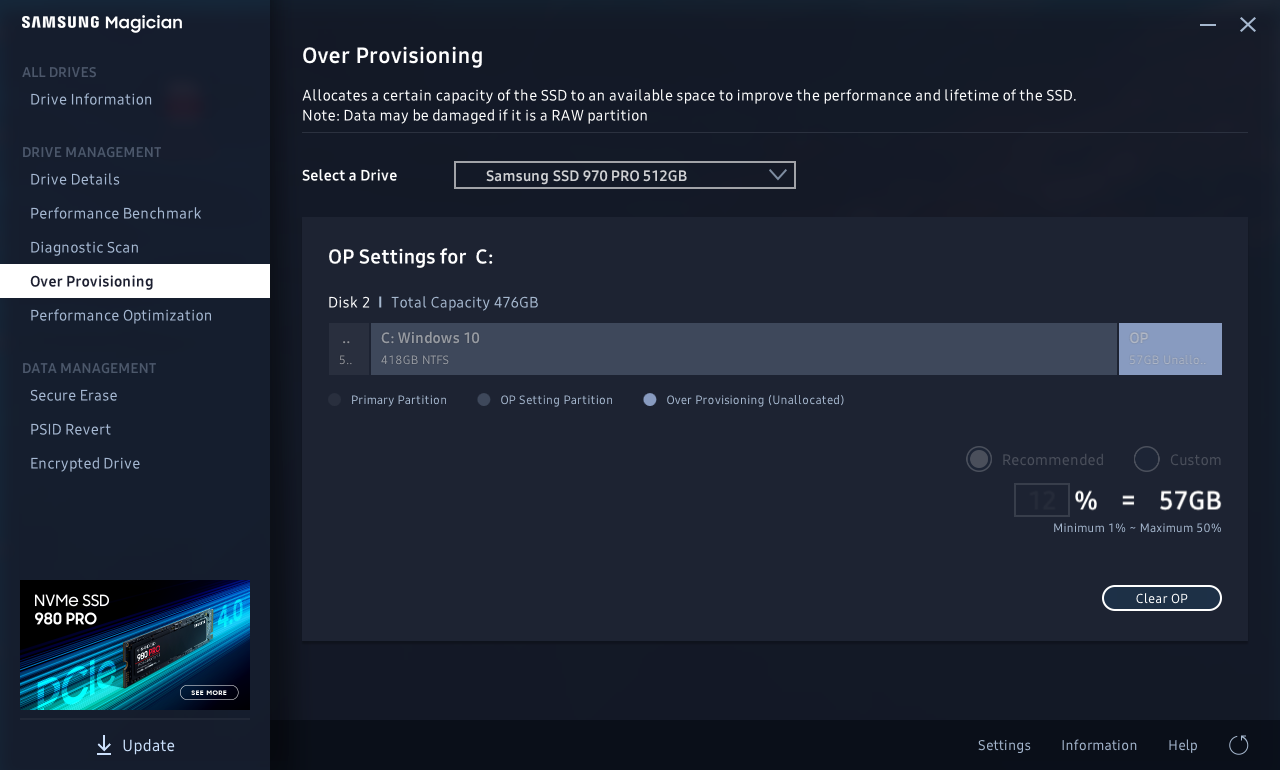Click the OP percentage input field
This screenshot has width=1280, height=770.
(1042, 500)
